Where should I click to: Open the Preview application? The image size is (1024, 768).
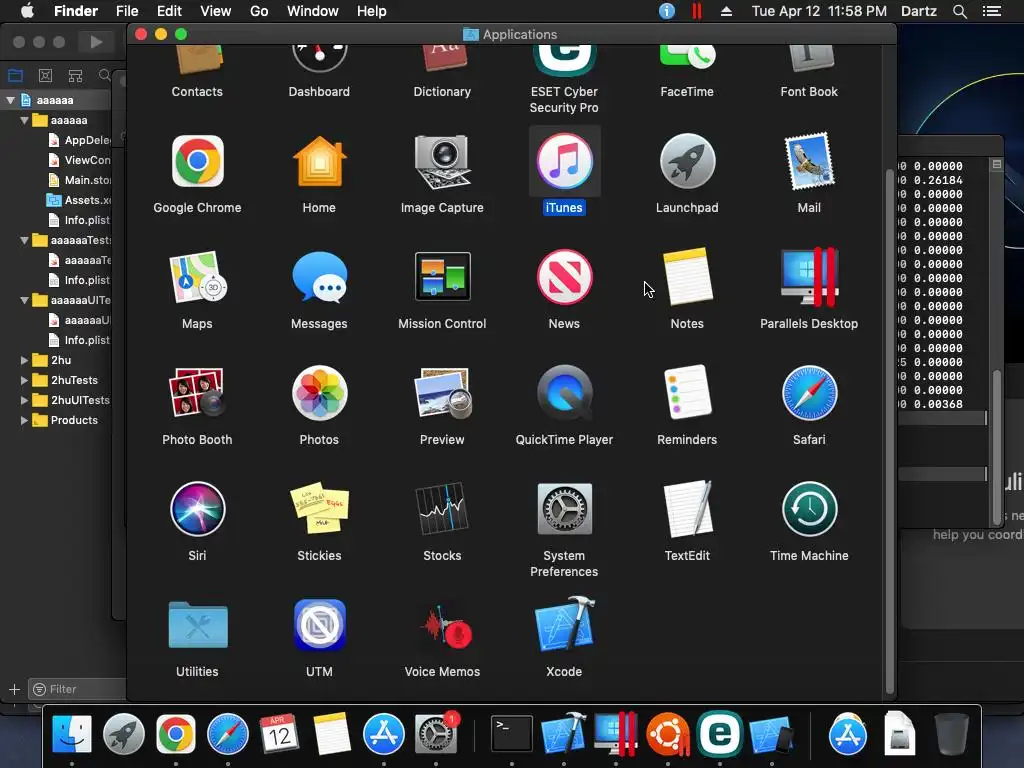(442, 392)
